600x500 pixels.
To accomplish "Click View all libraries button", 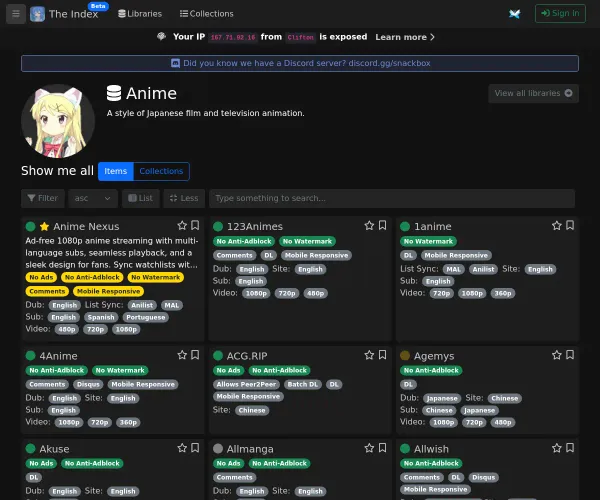I will (x=534, y=93).
